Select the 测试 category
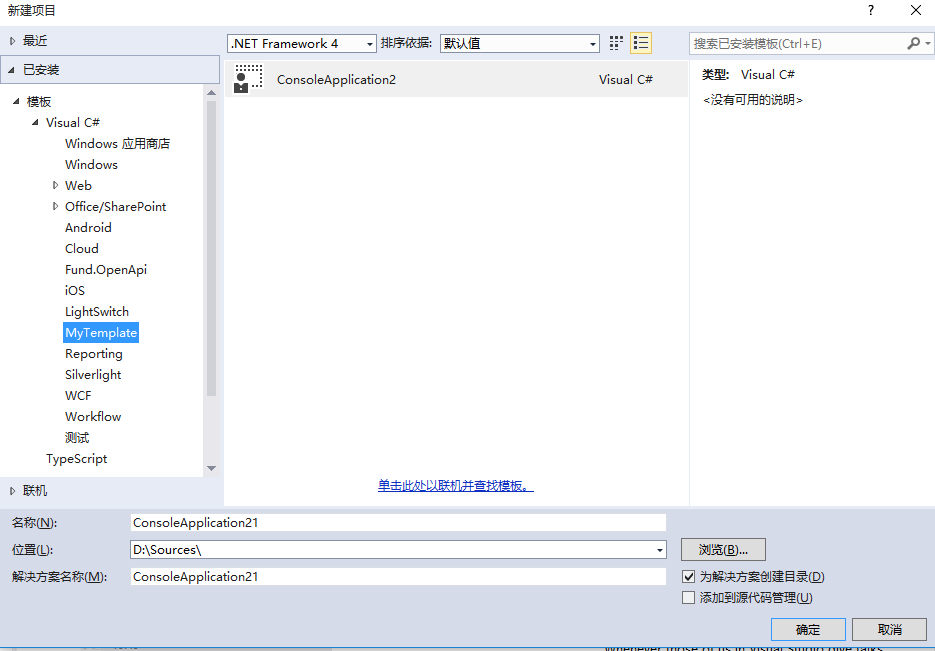The width and height of the screenshot is (935, 651). pos(77,438)
